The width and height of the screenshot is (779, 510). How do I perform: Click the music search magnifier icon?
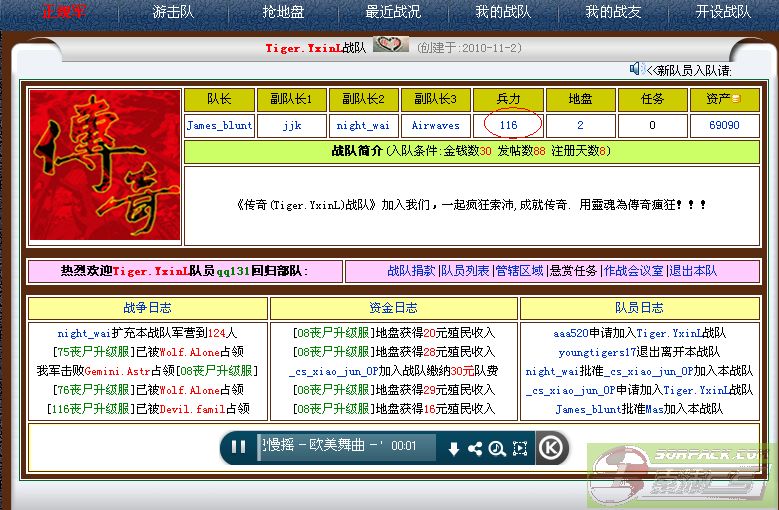point(497,449)
